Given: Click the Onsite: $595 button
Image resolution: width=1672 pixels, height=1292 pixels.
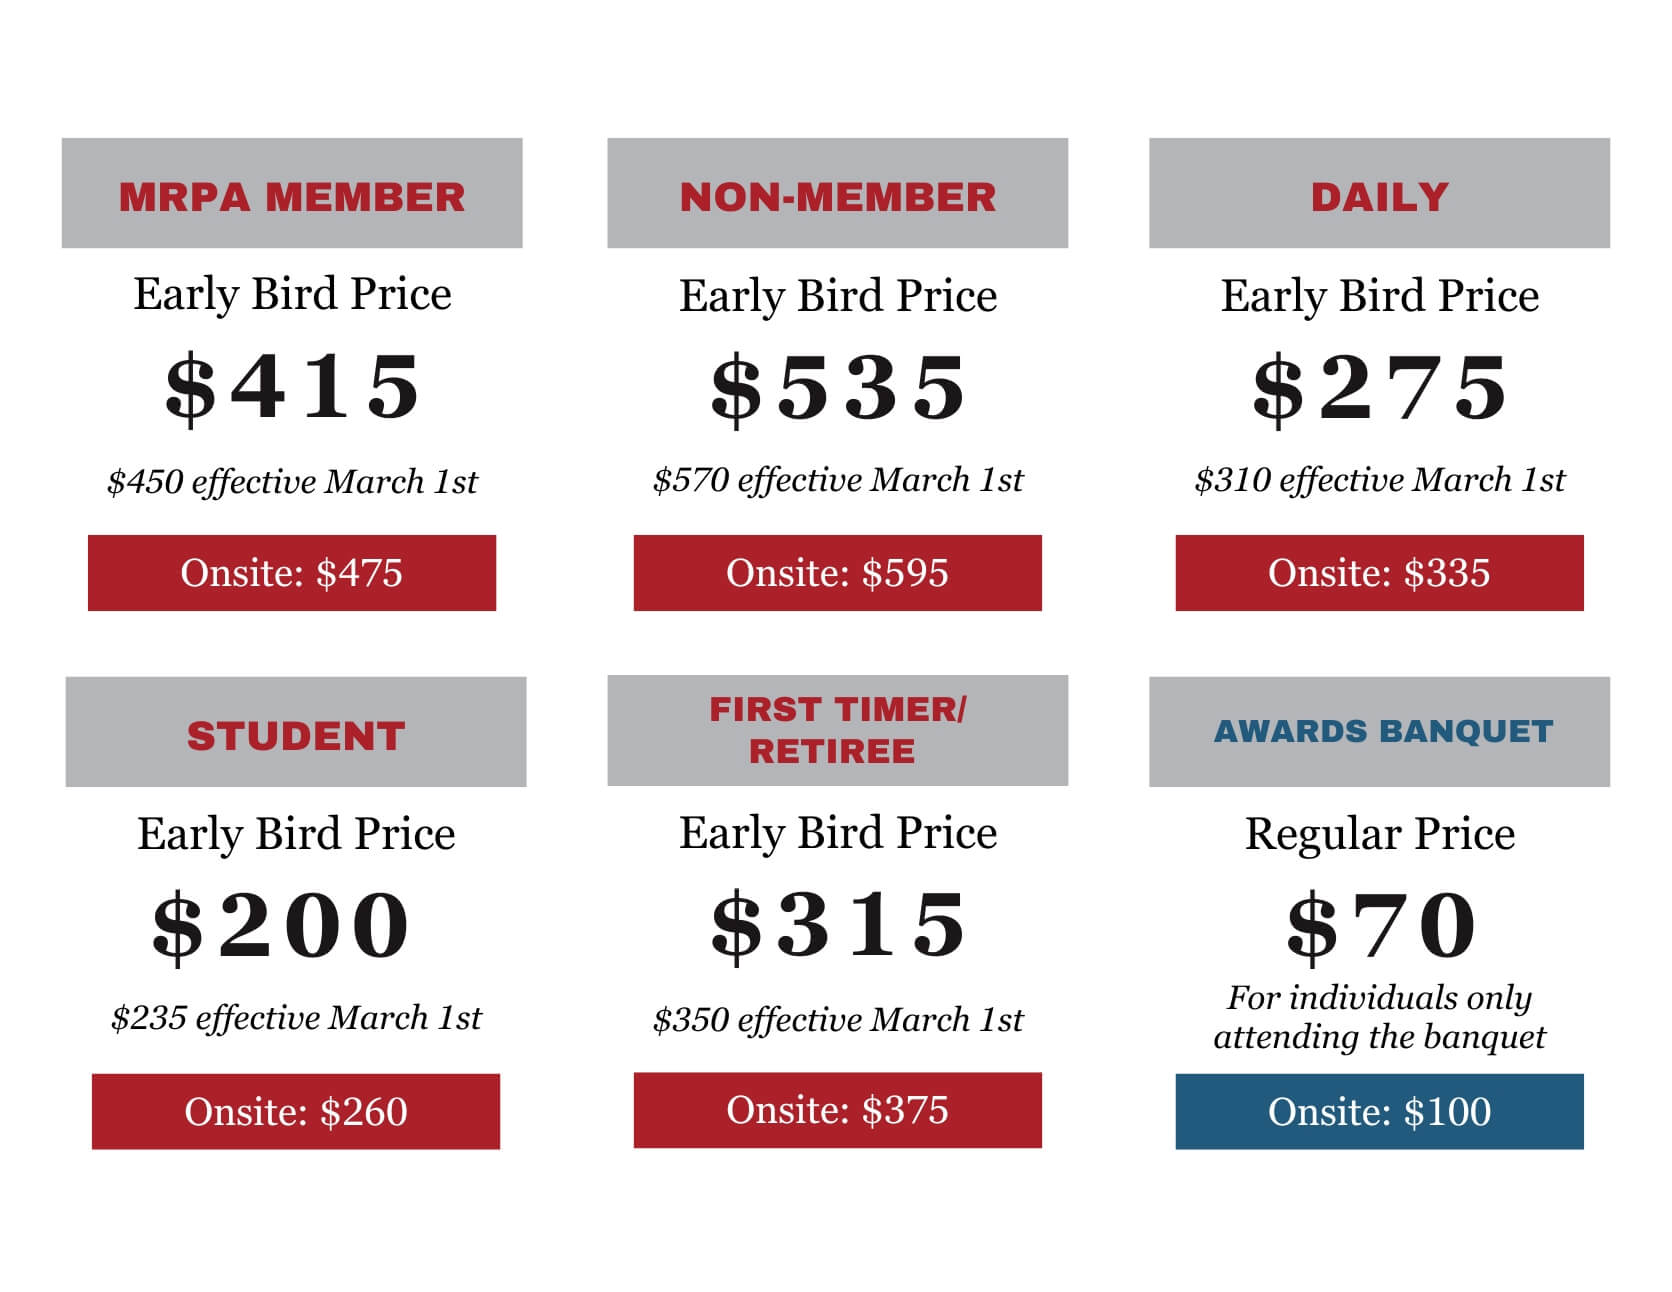Looking at the screenshot, I should point(837,573).
